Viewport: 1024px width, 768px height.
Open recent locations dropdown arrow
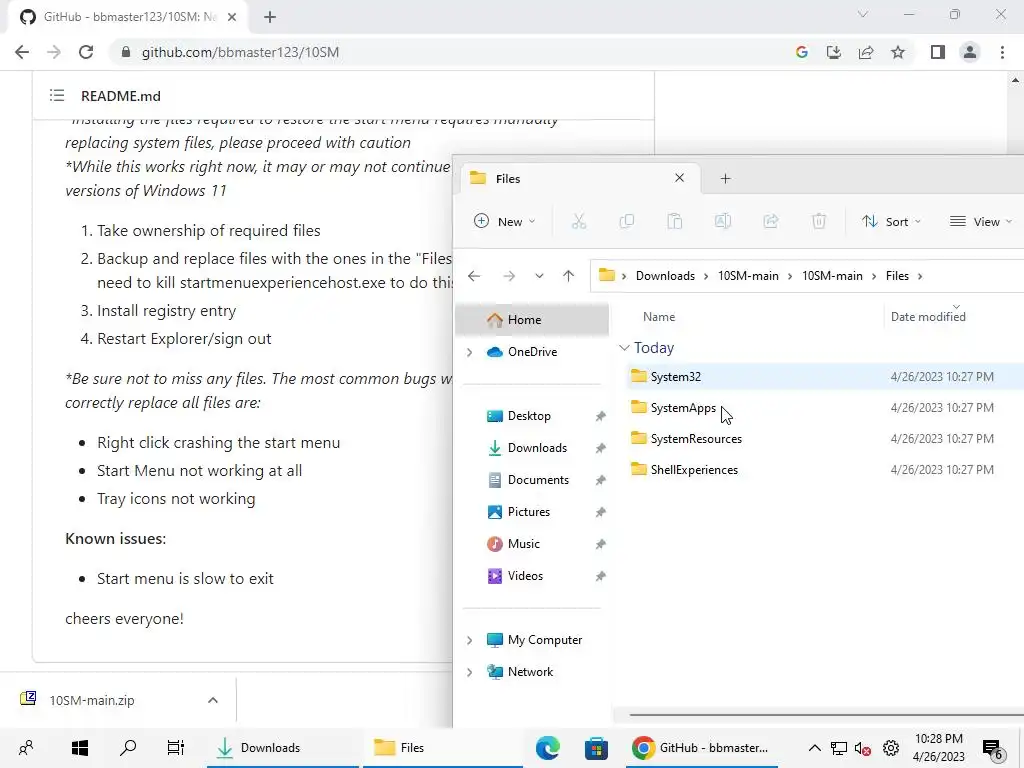coord(539,276)
